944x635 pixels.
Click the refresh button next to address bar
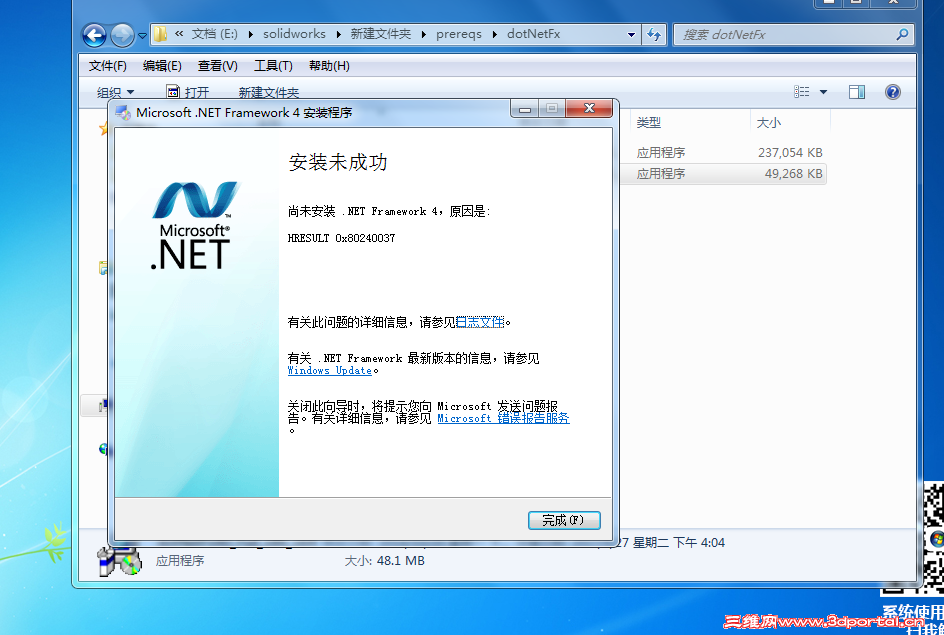tap(654, 34)
